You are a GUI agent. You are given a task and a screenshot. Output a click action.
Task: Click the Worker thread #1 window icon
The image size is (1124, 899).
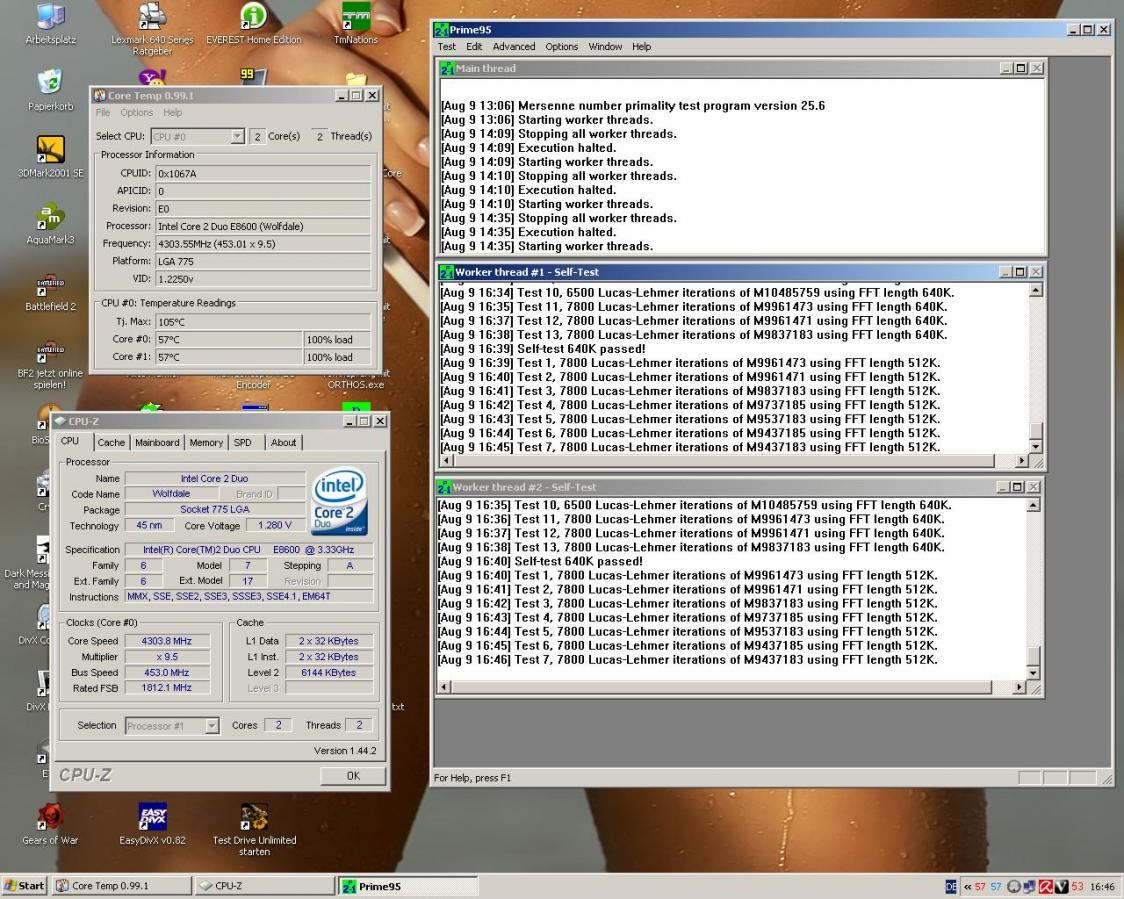[447, 272]
